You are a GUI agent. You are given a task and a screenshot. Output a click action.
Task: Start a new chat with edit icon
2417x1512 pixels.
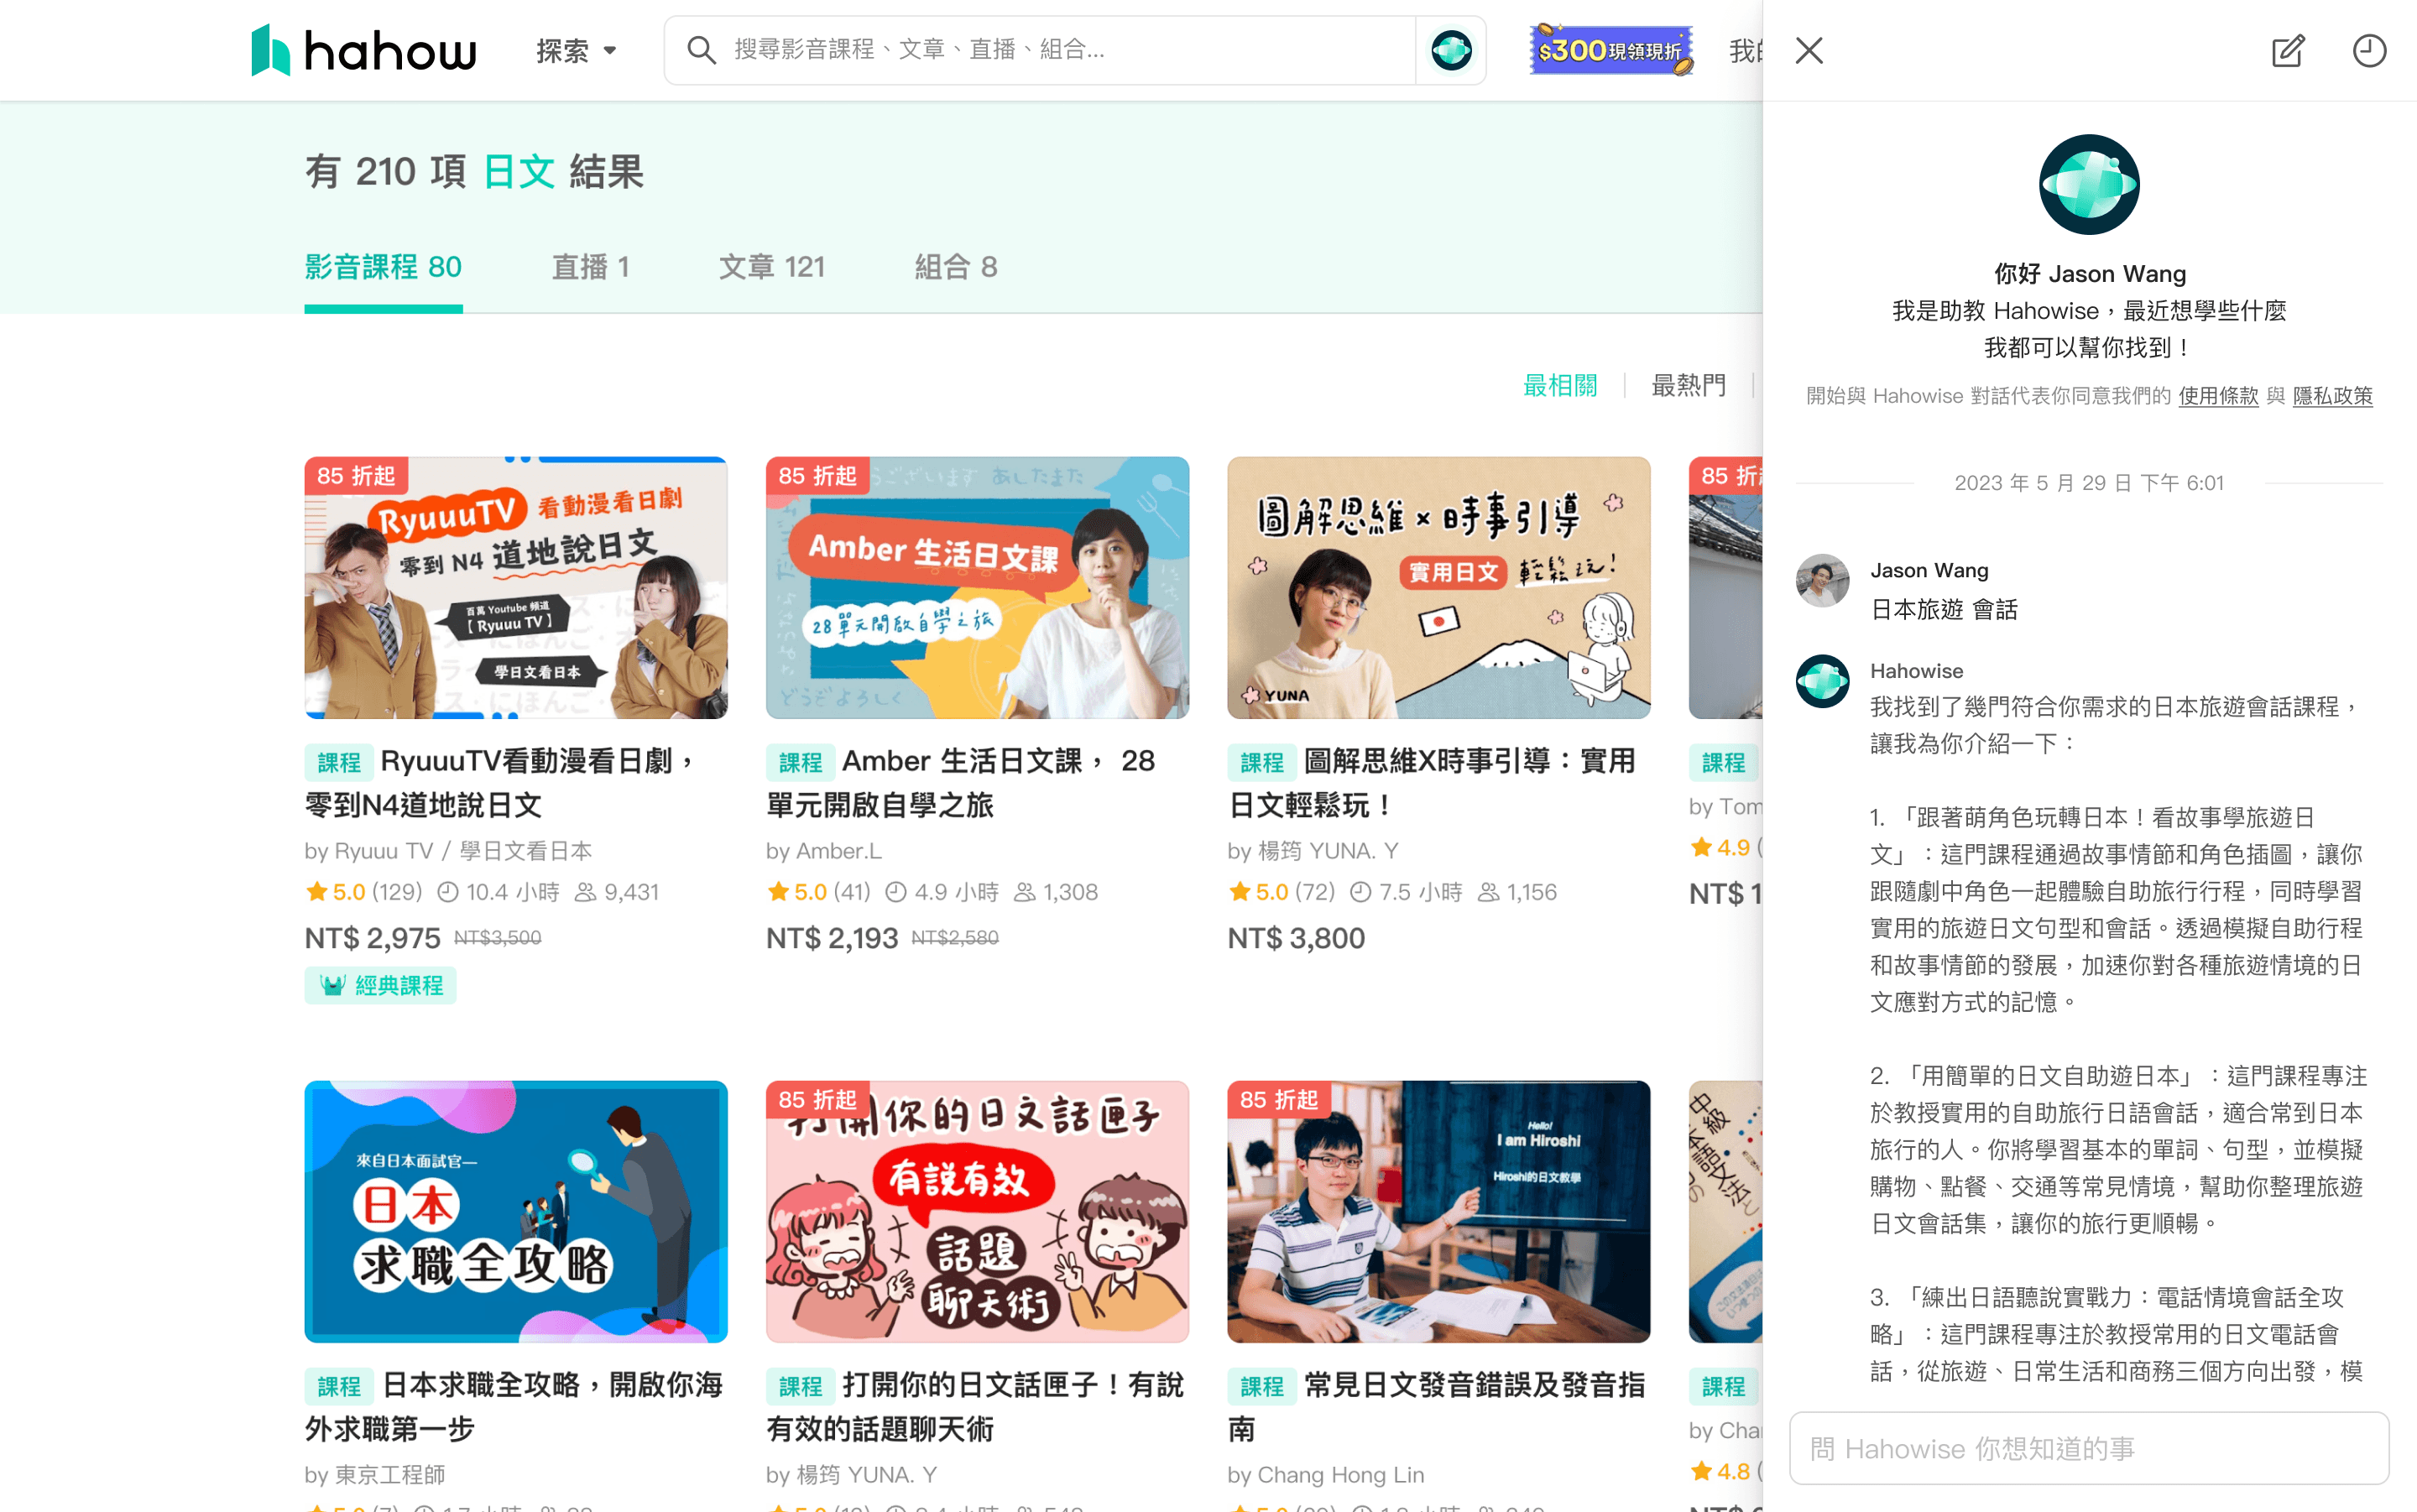click(x=2287, y=50)
